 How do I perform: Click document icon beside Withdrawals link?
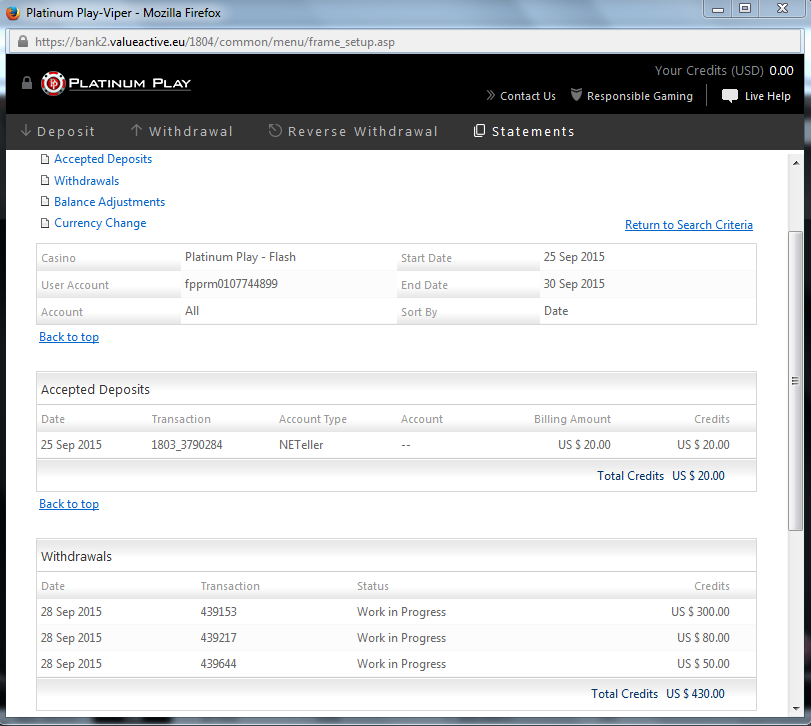click(45, 180)
